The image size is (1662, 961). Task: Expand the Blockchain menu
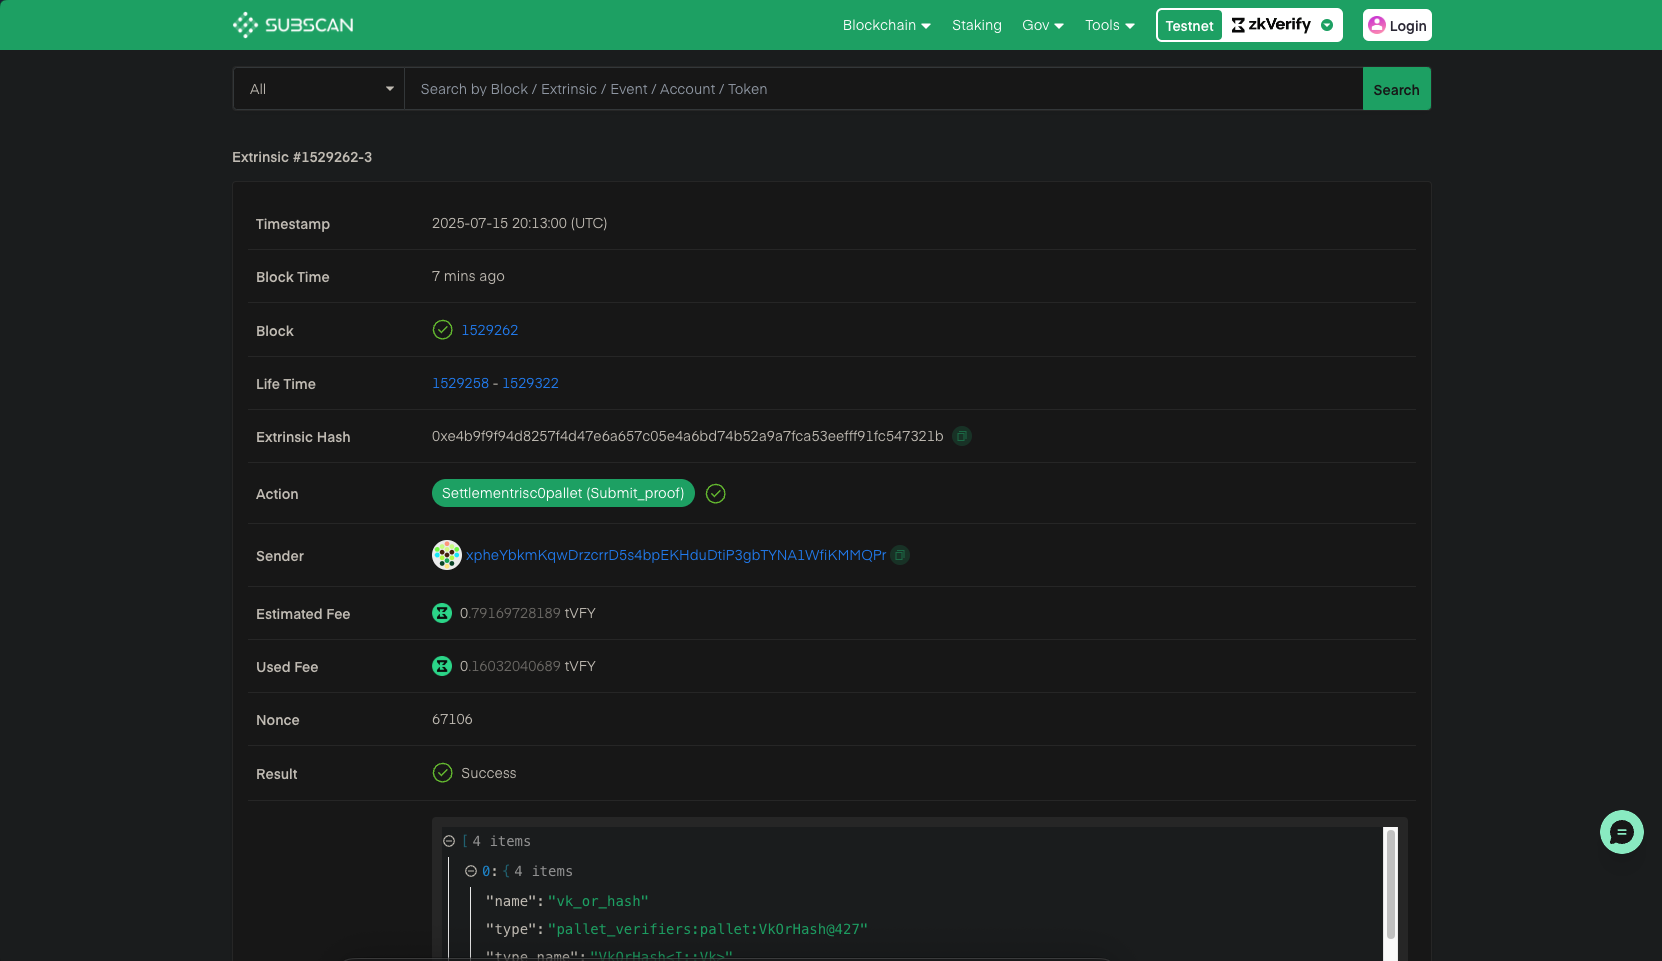pos(886,25)
